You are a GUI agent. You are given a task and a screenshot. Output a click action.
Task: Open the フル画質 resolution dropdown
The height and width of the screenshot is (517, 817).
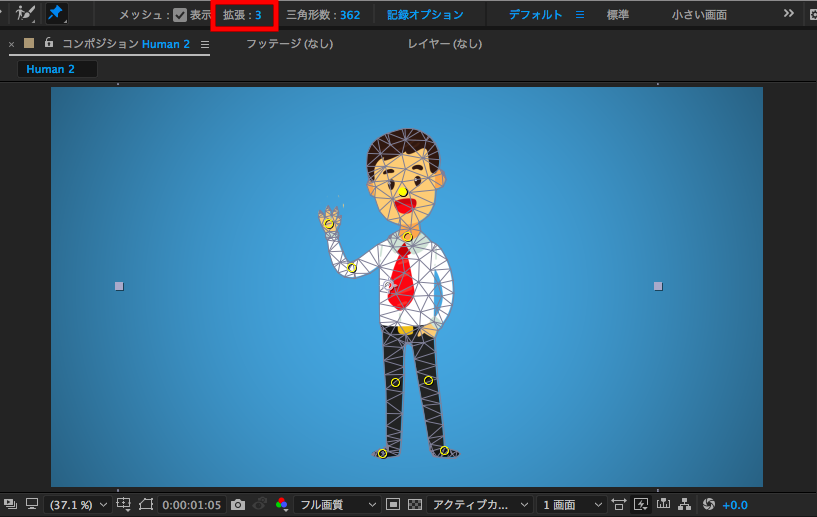pyautogui.click(x=337, y=504)
